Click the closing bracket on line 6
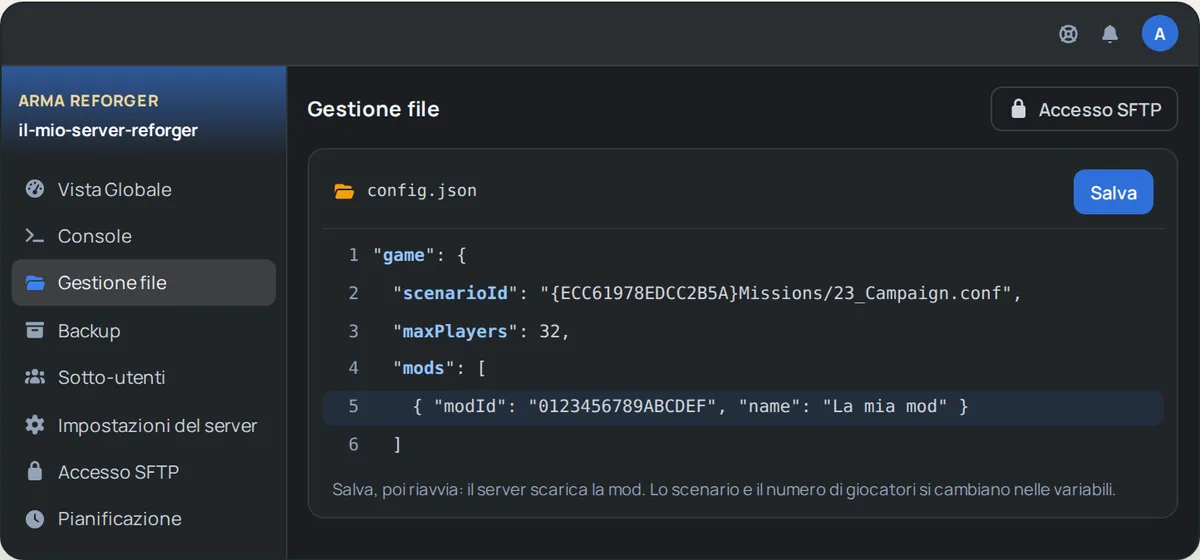1200x560 pixels. tap(397, 445)
